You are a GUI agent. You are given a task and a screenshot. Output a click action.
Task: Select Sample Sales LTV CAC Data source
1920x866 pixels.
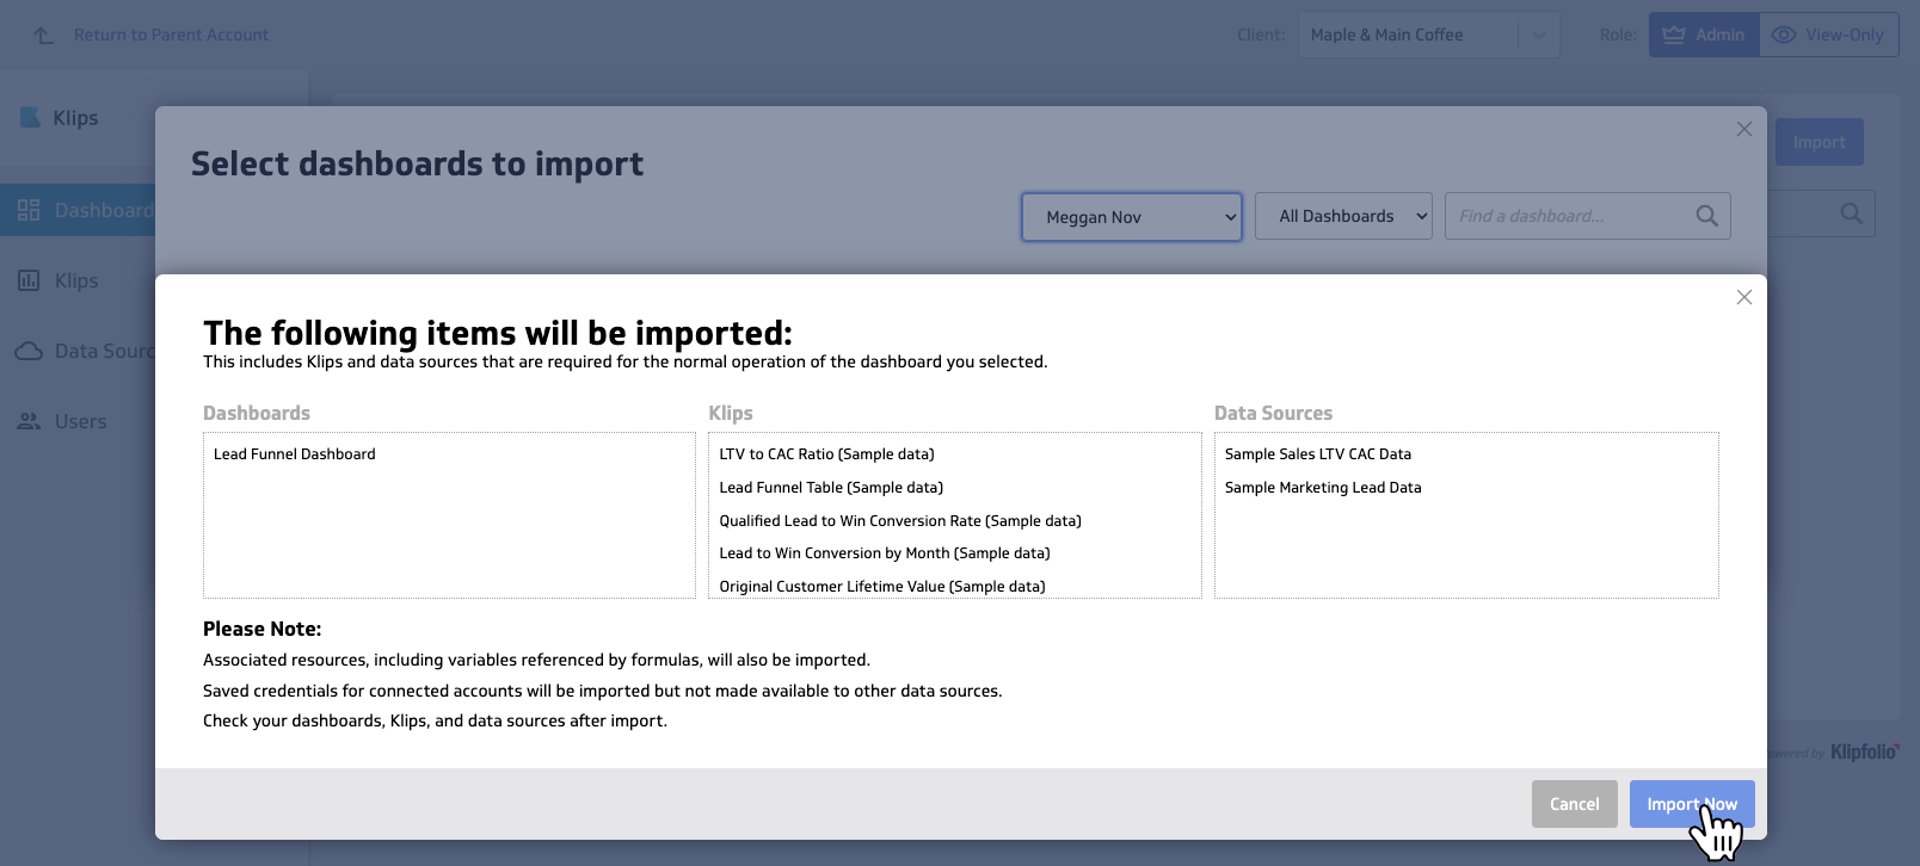(1318, 454)
